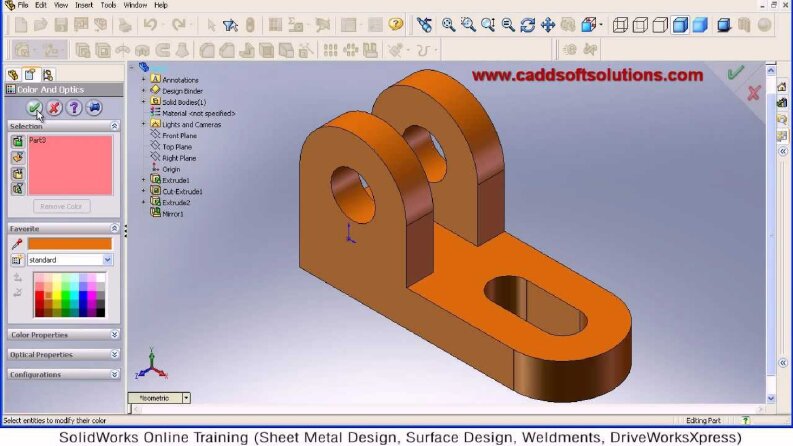Select Material not specified tree item

(198, 113)
